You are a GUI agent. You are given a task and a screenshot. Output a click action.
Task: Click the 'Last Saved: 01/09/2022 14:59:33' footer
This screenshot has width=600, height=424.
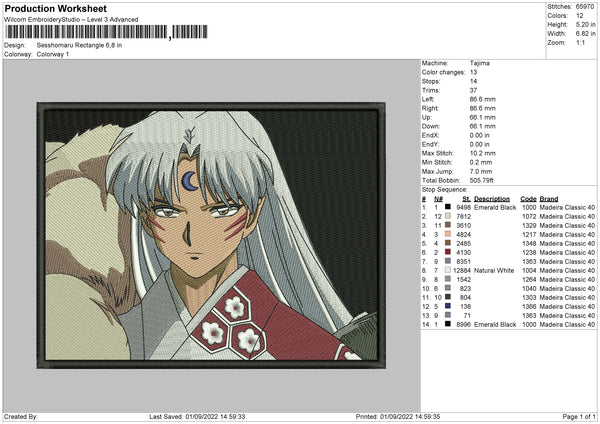(197, 416)
